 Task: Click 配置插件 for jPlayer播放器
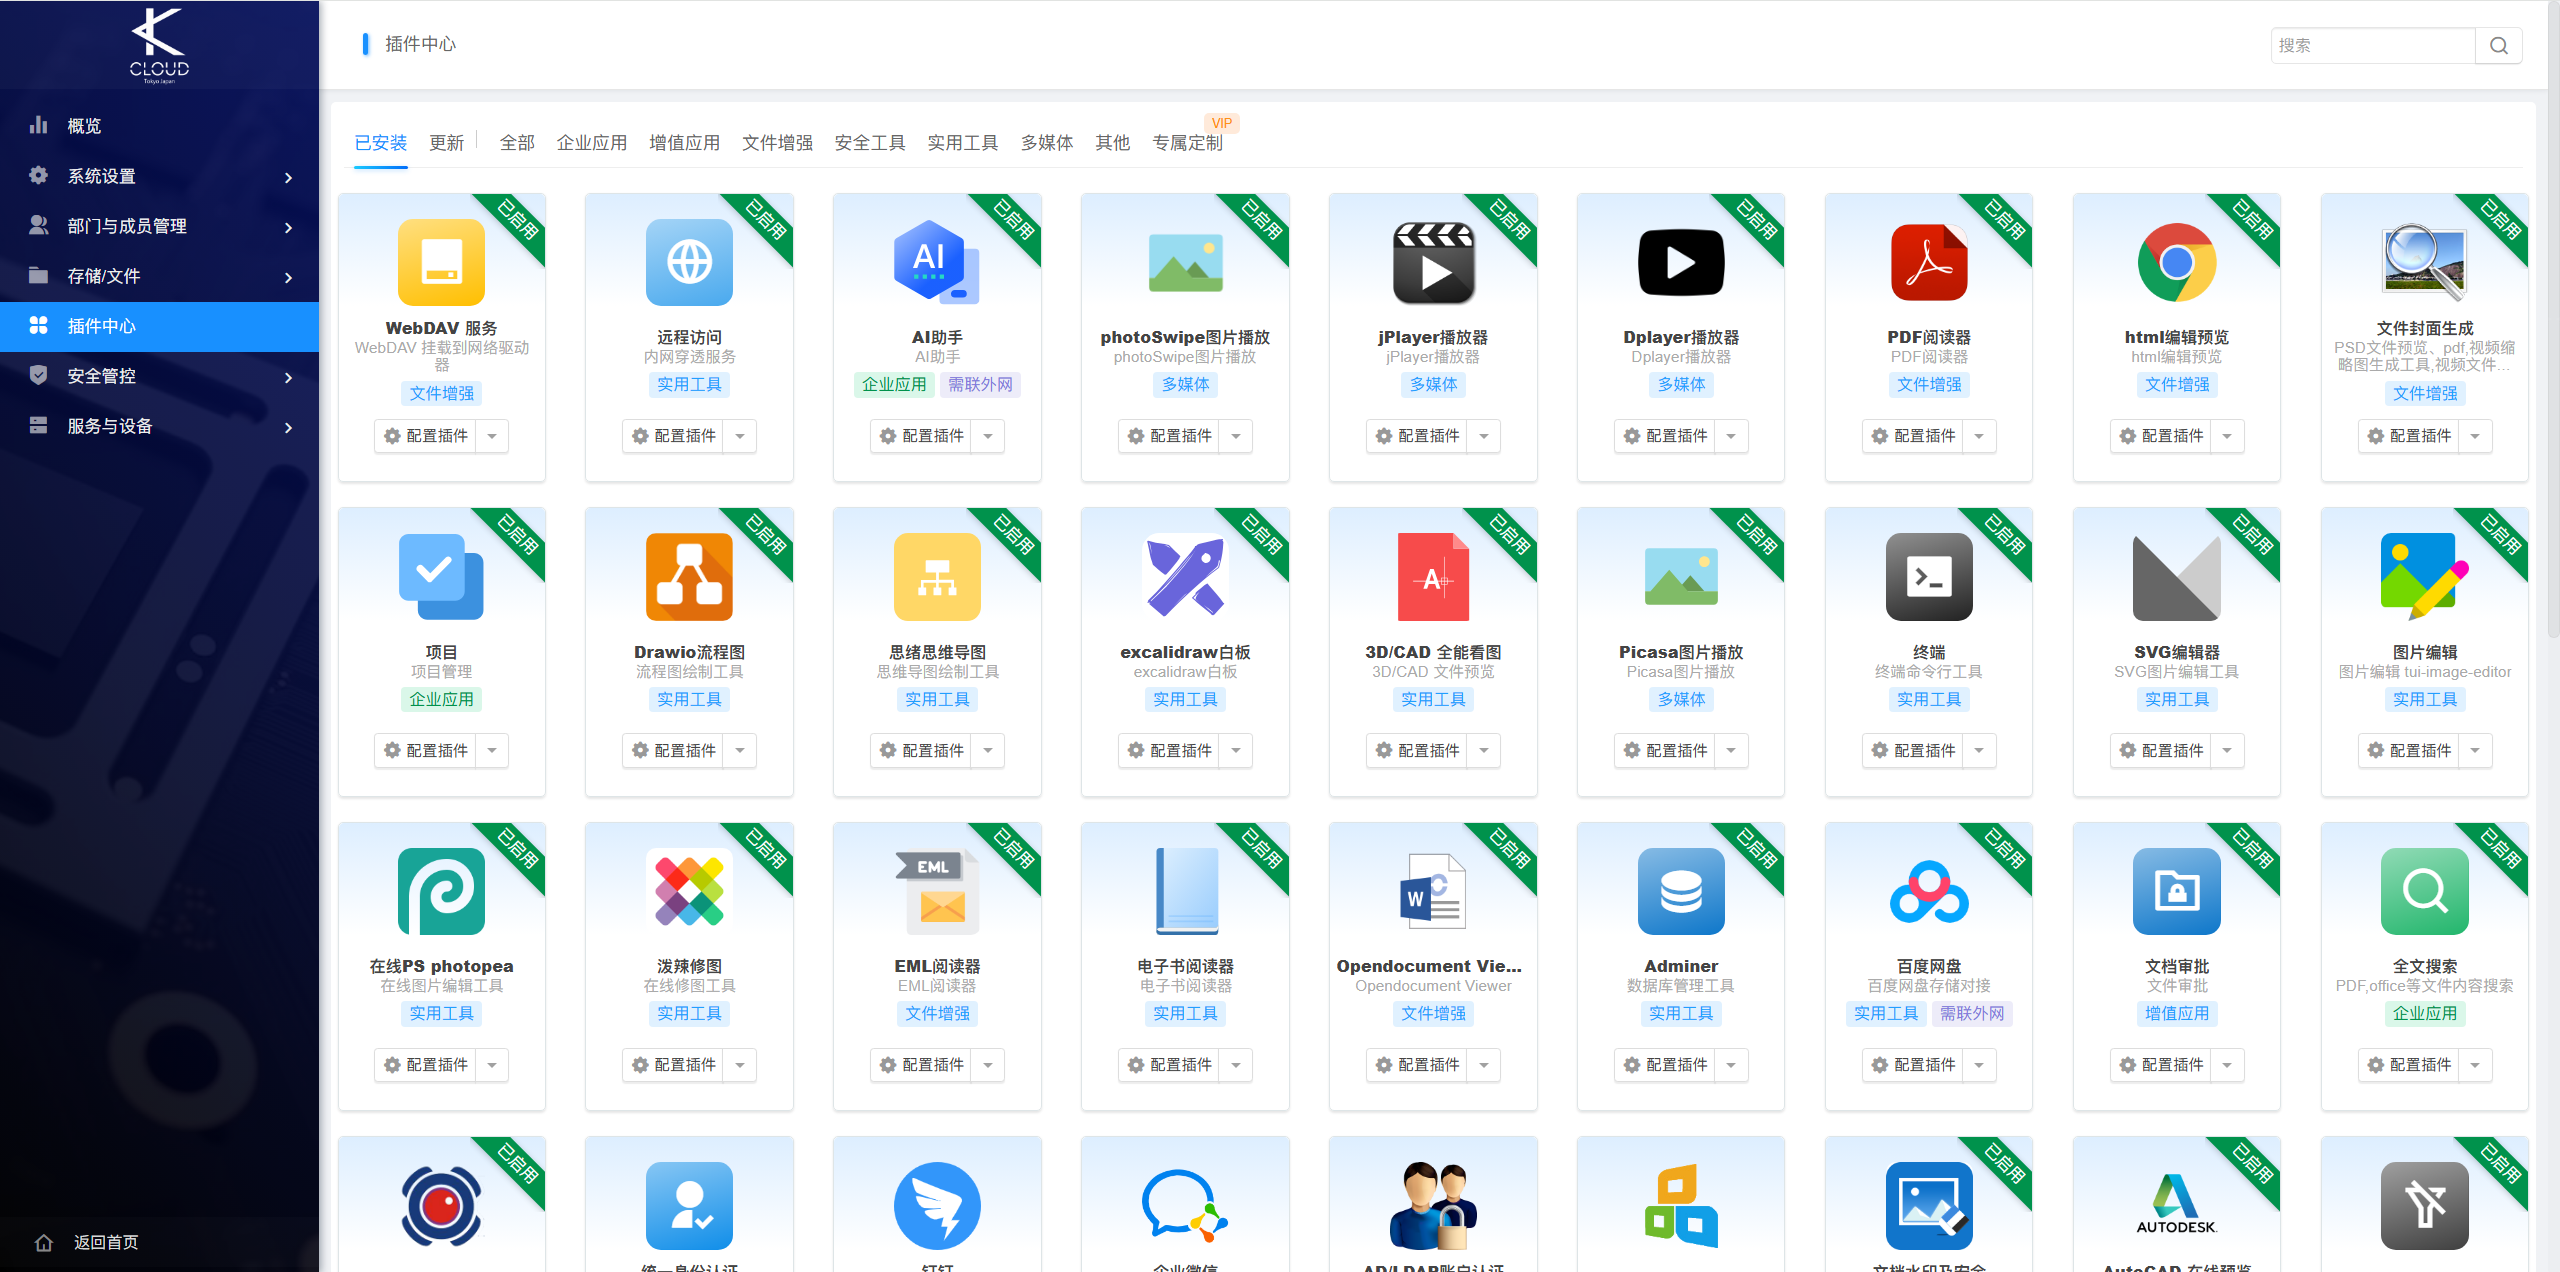tap(1419, 436)
